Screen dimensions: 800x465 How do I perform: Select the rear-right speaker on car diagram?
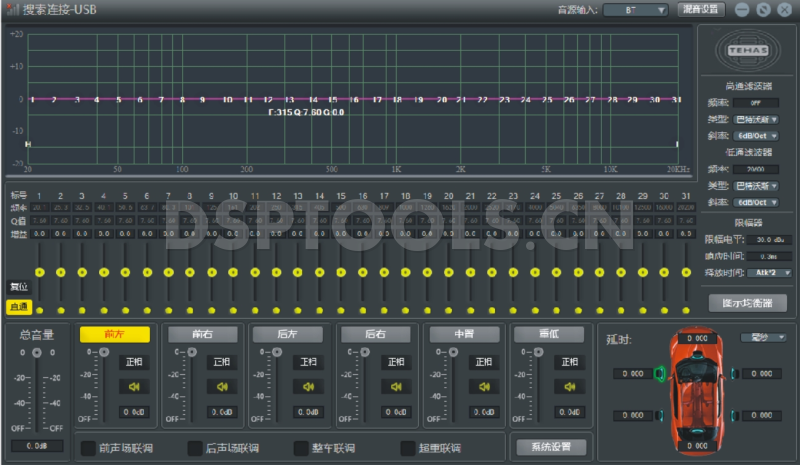pos(736,416)
